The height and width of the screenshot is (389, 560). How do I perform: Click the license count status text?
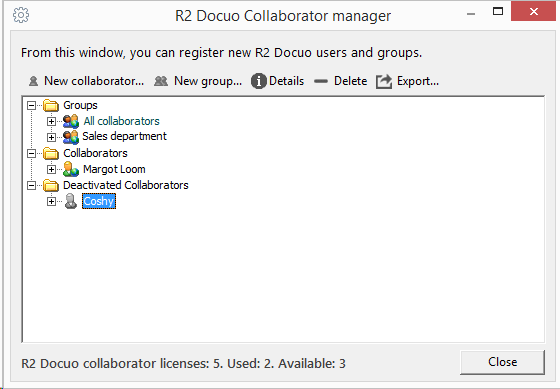point(183,364)
